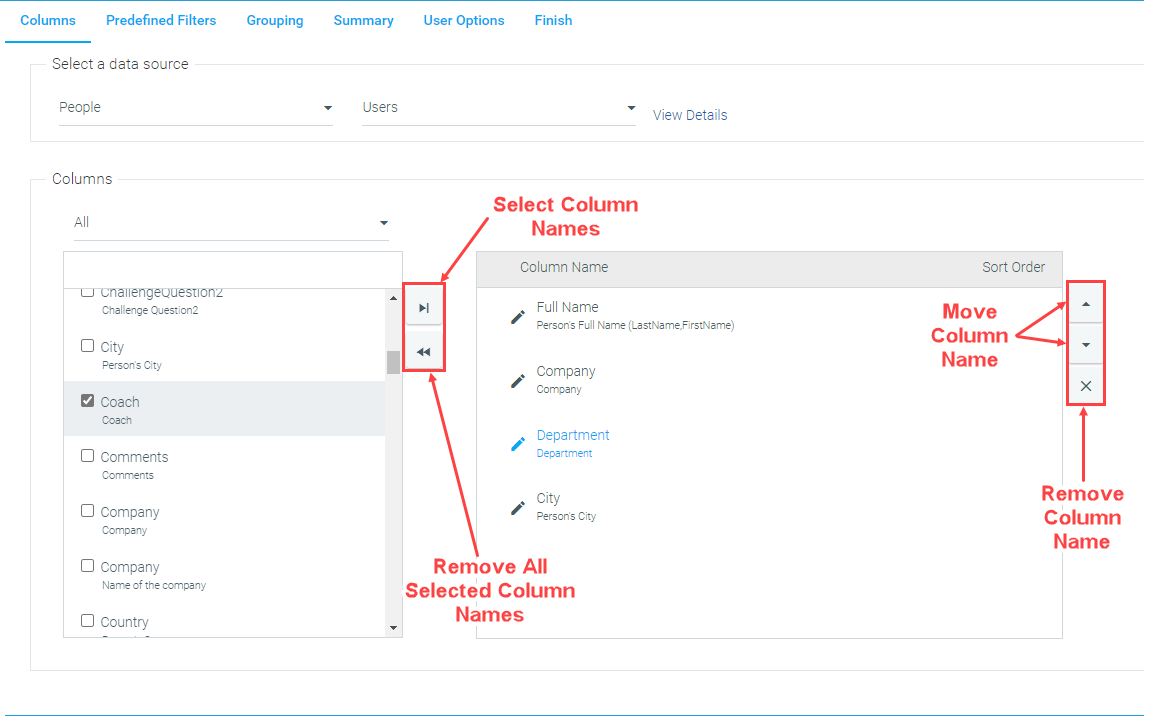Click the add selected columns arrow button
The image size is (1149, 719).
pos(424,308)
